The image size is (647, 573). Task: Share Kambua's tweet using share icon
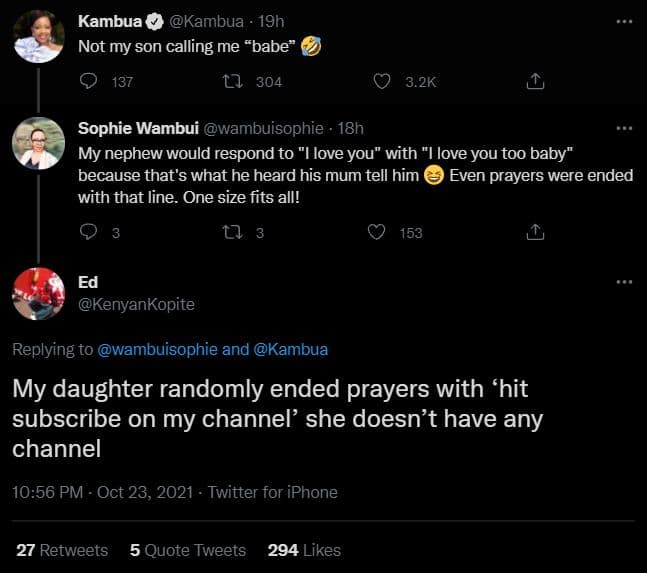(x=535, y=82)
